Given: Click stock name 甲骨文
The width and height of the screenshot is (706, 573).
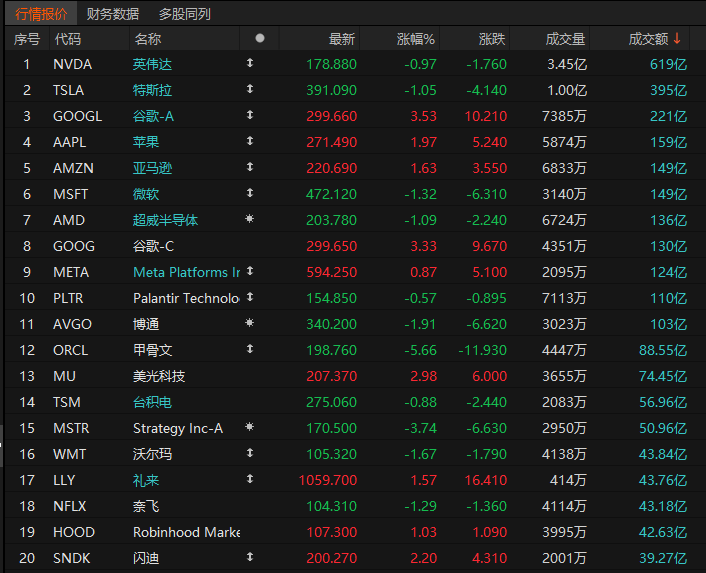Looking at the screenshot, I should (x=152, y=350).
